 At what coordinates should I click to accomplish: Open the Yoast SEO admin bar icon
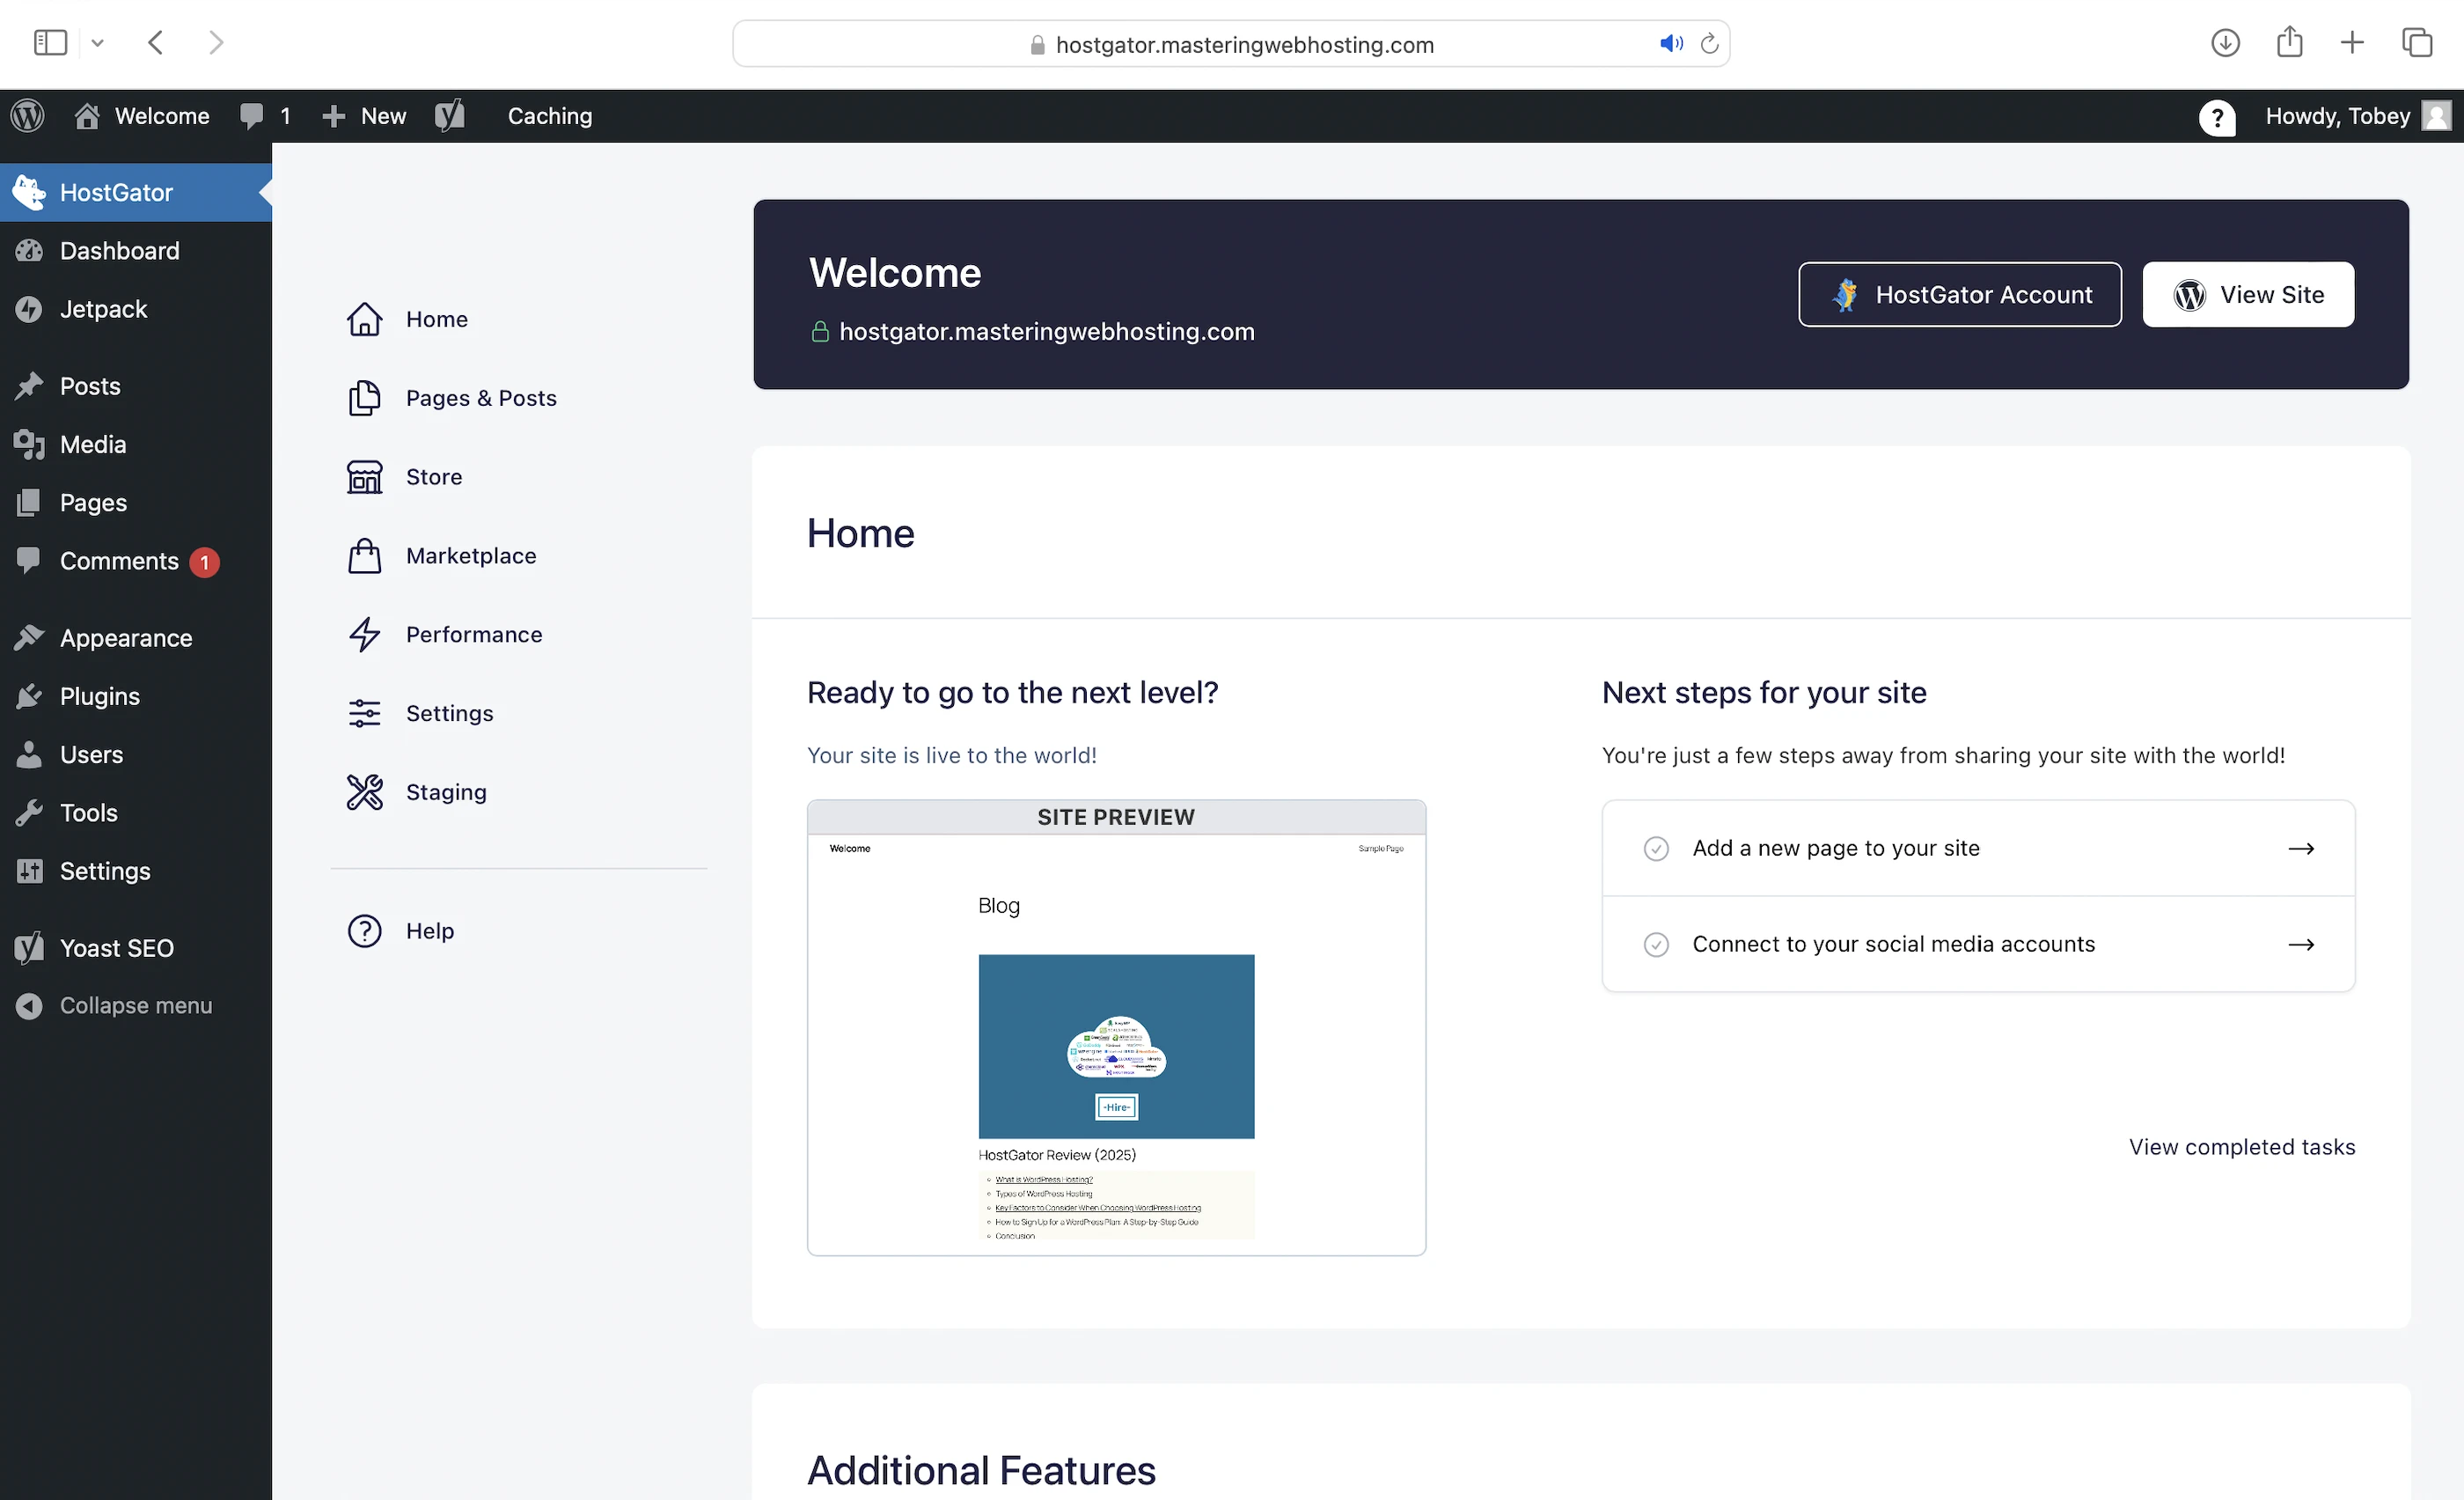[450, 116]
